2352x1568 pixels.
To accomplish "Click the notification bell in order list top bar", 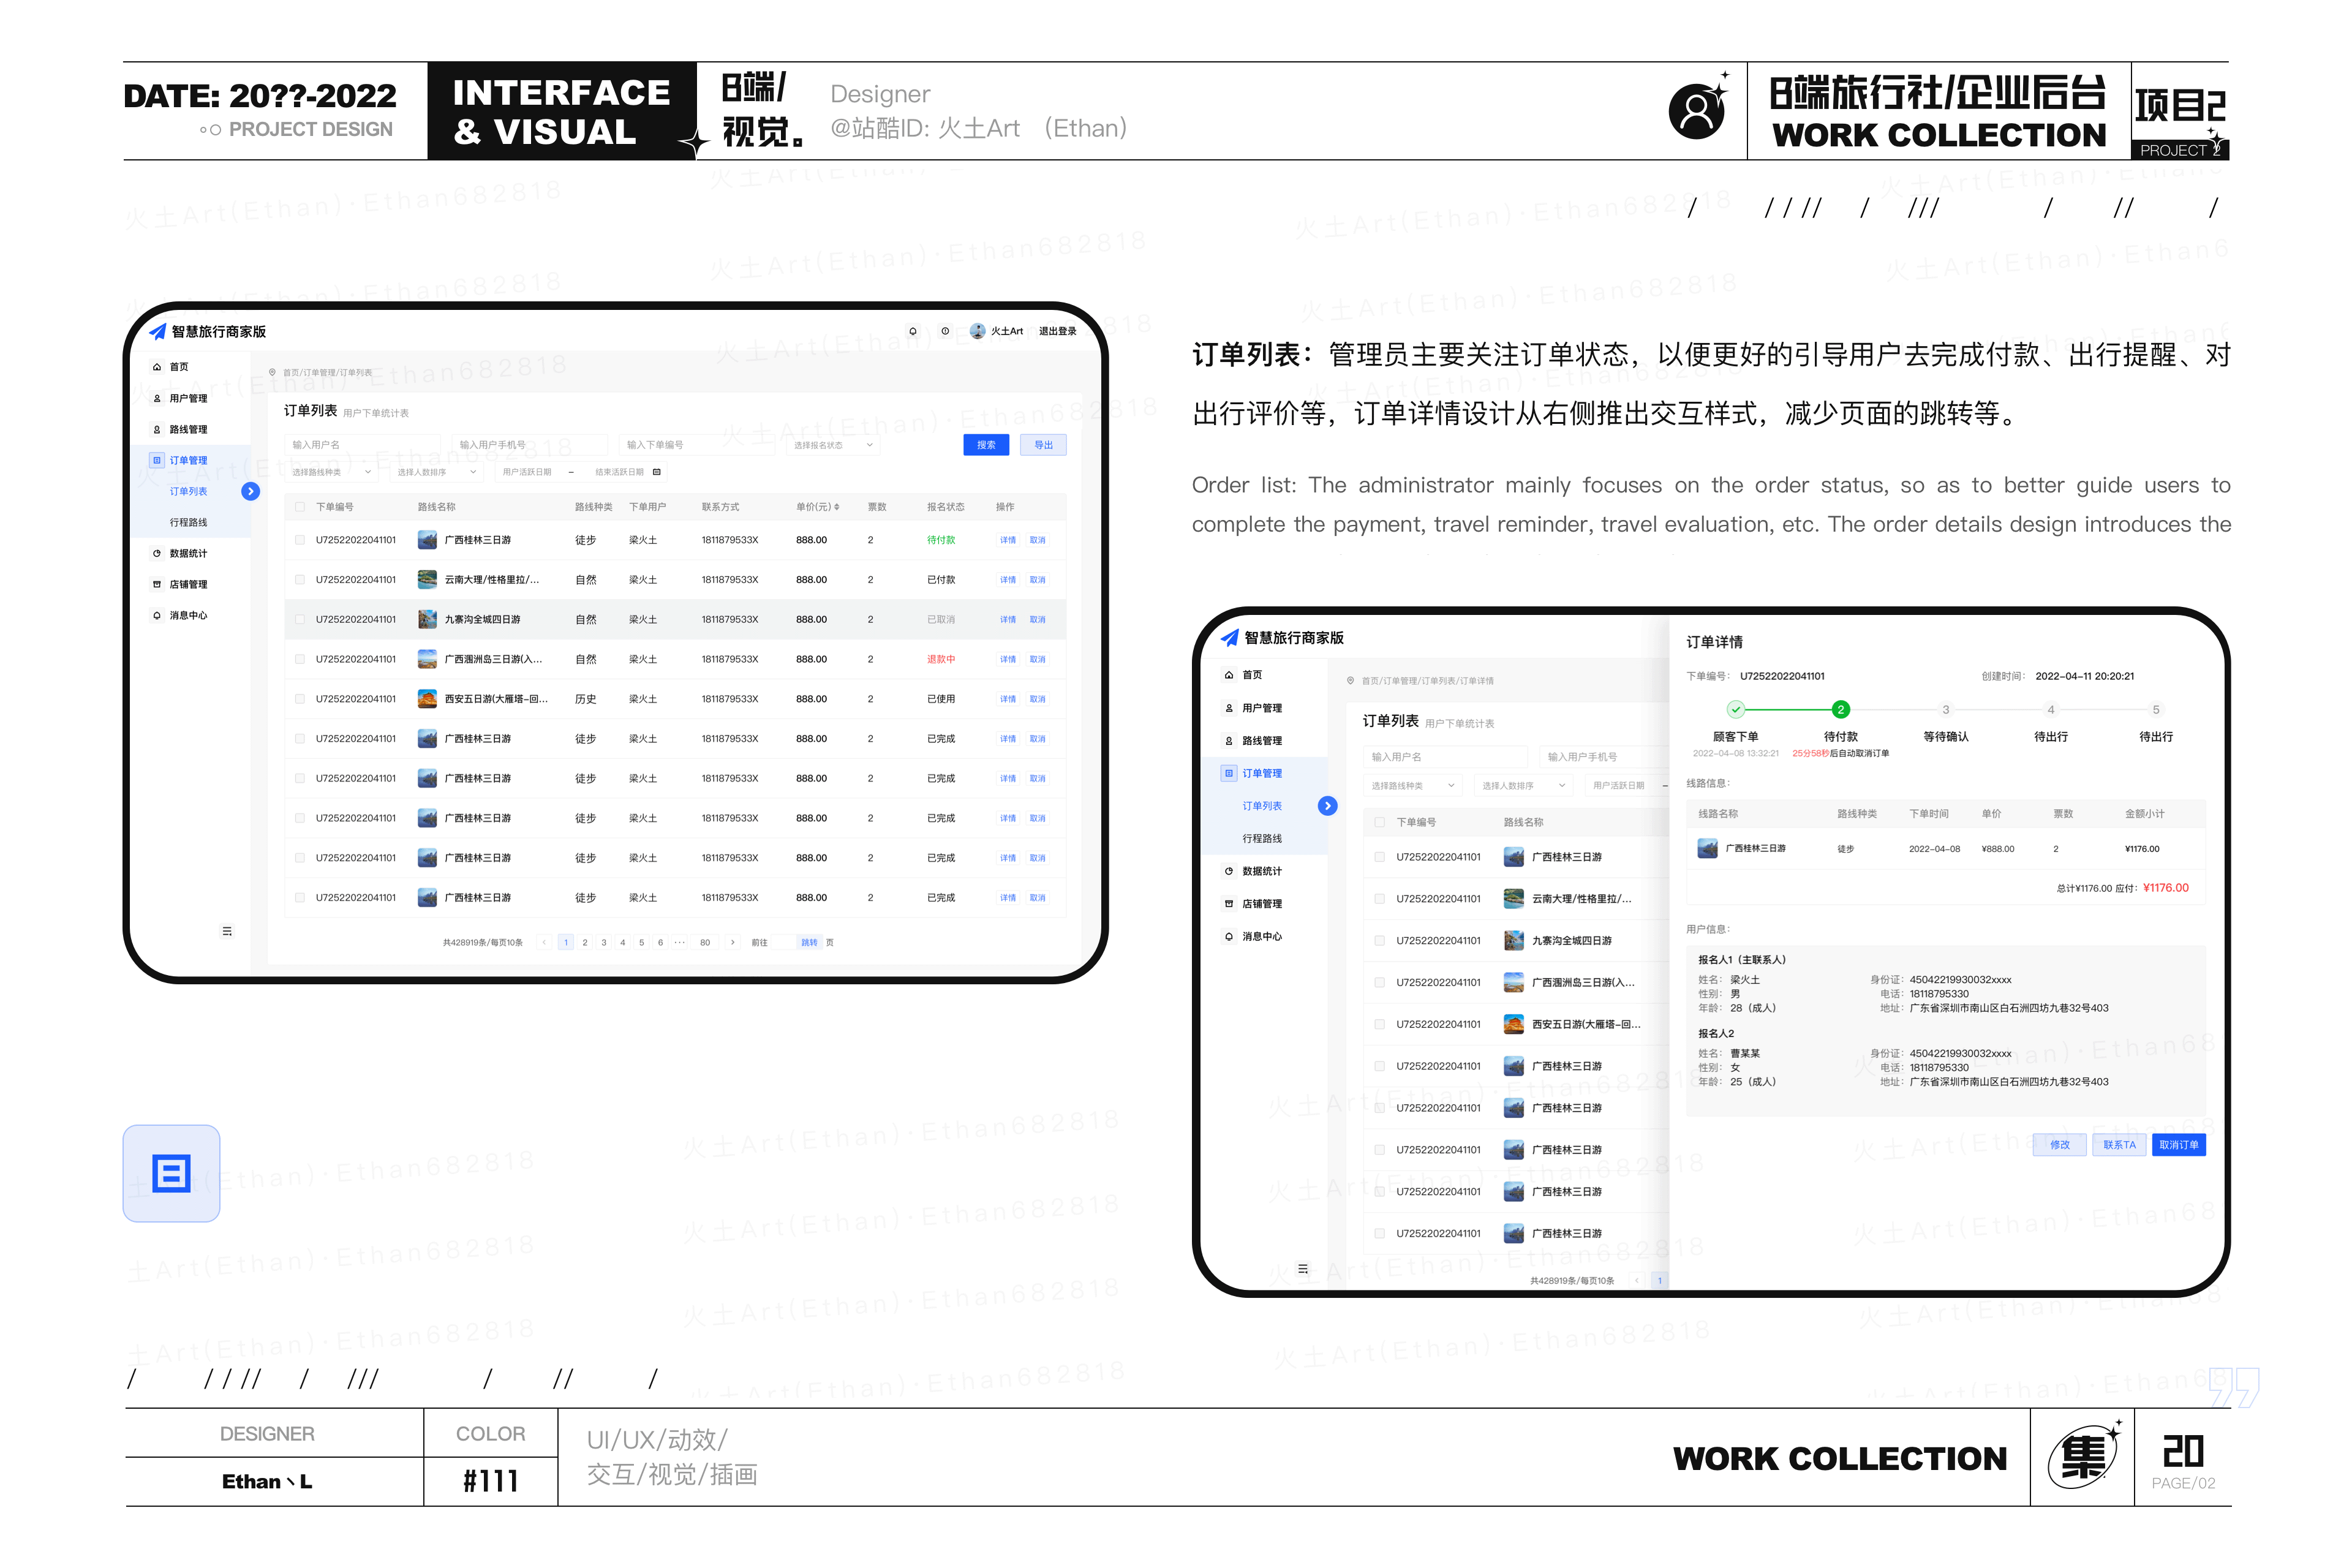I will (912, 331).
